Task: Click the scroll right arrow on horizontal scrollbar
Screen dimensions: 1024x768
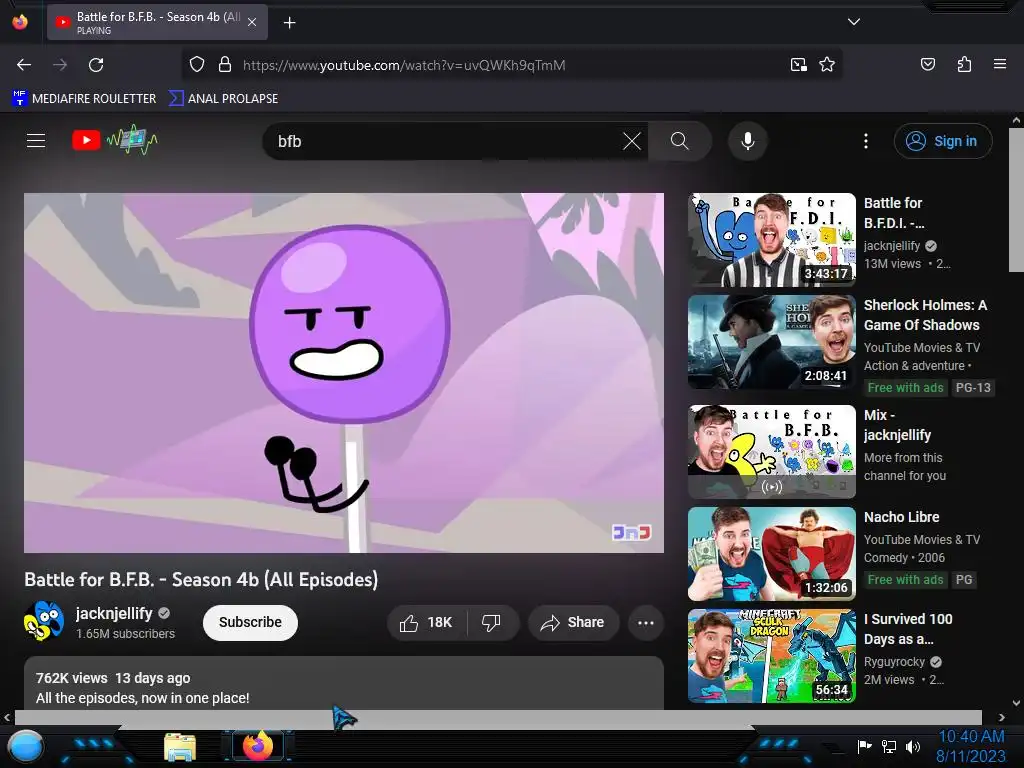Action: 1001,717
